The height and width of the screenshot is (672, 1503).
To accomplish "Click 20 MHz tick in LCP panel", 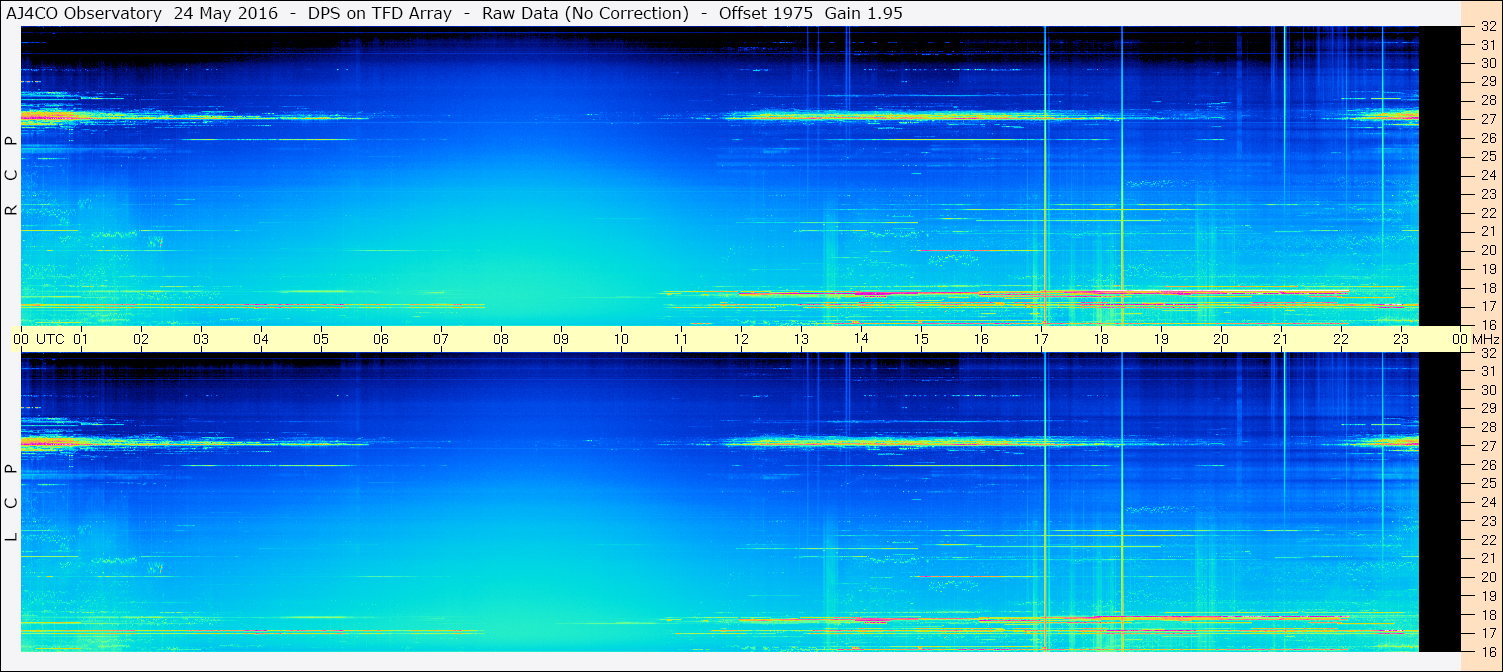I will pyautogui.click(x=1488, y=577).
